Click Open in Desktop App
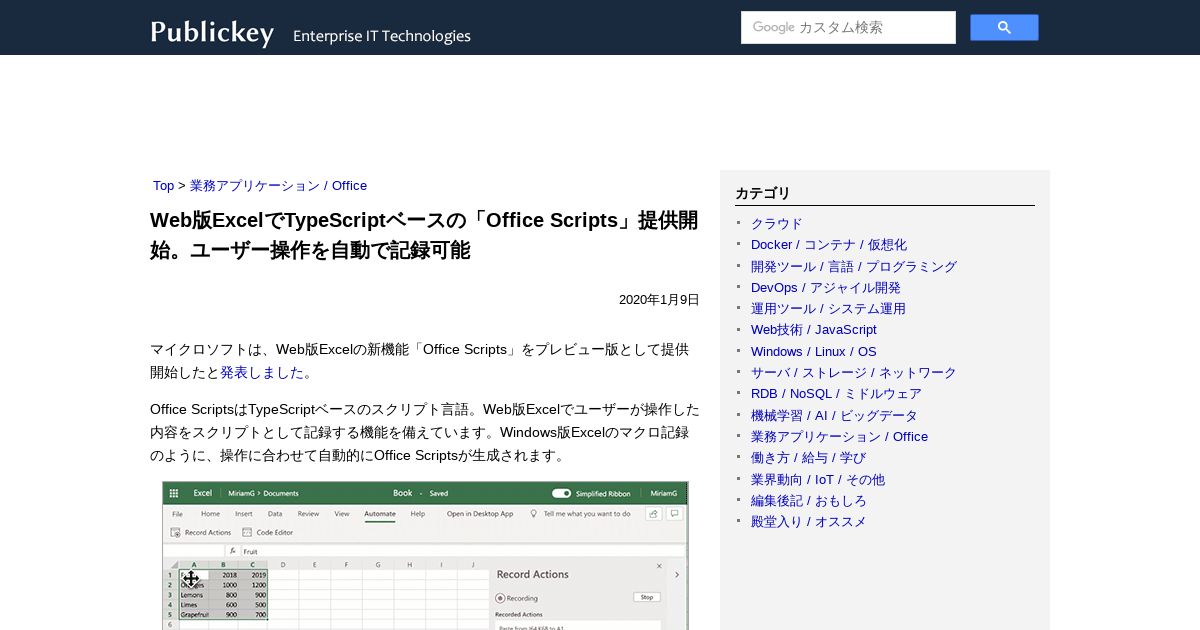This screenshot has width=1200, height=630. 480,514
